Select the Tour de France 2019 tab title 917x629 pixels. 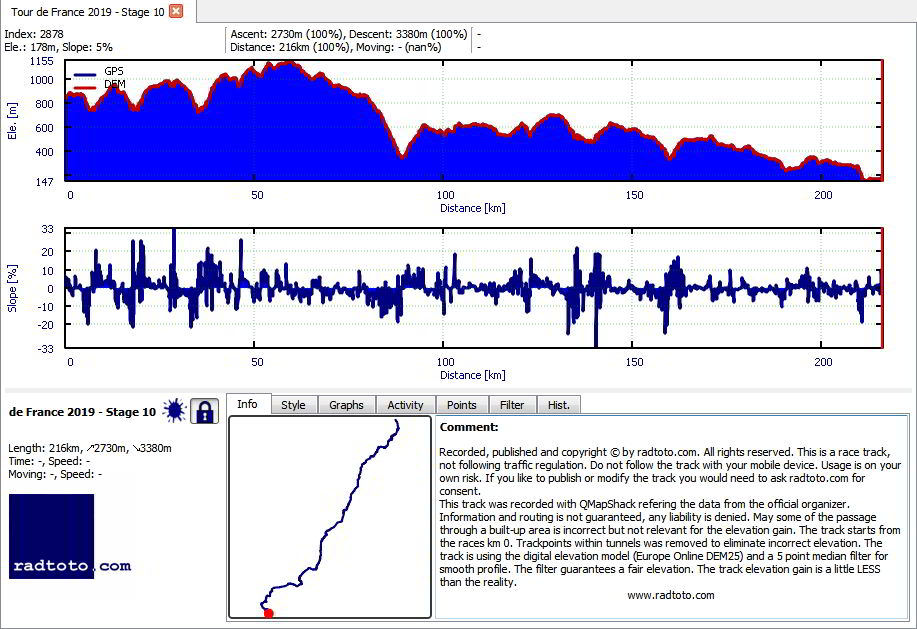[x=88, y=12]
